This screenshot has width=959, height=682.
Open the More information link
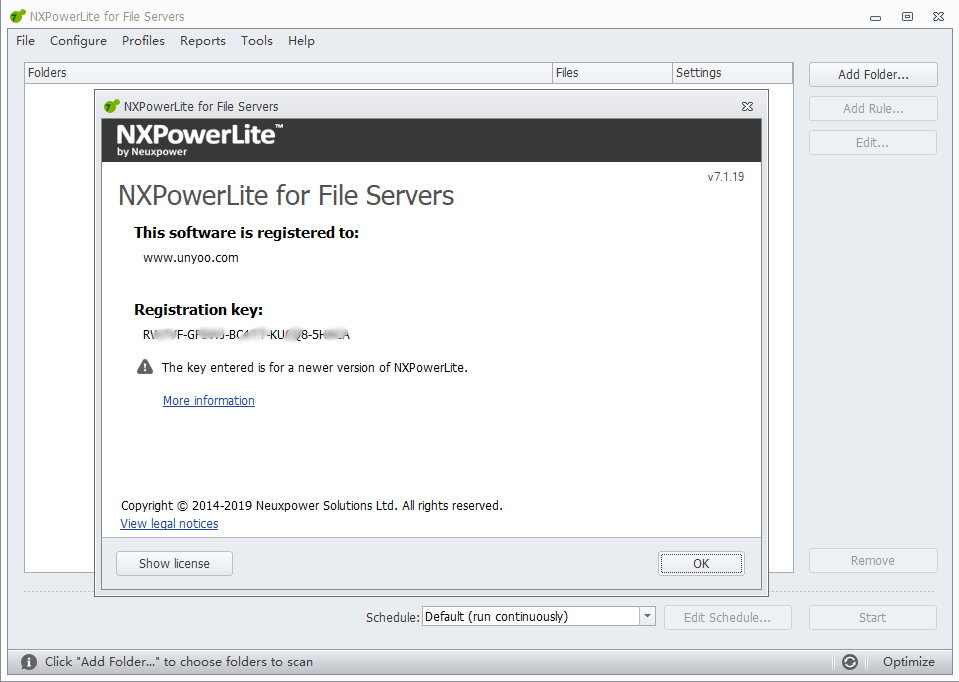tap(209, 401)
